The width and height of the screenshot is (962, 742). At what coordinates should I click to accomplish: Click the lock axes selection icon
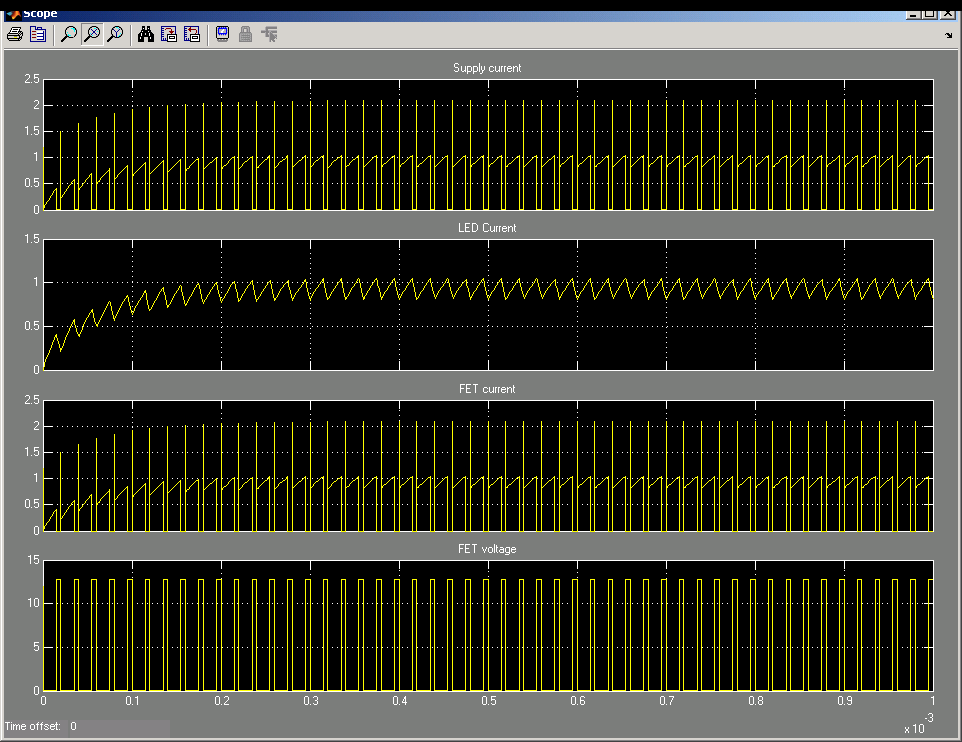coord(245,34)
